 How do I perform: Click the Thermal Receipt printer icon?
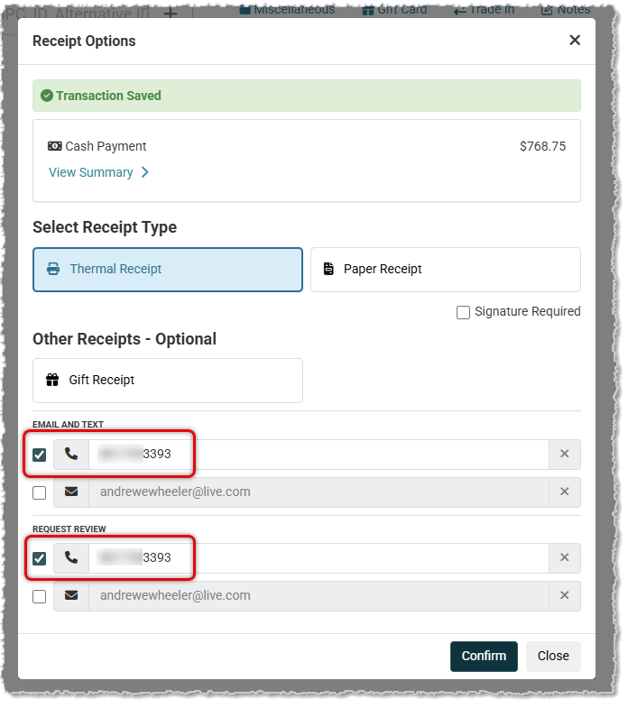pyautogui.click(x=53, y=269)
